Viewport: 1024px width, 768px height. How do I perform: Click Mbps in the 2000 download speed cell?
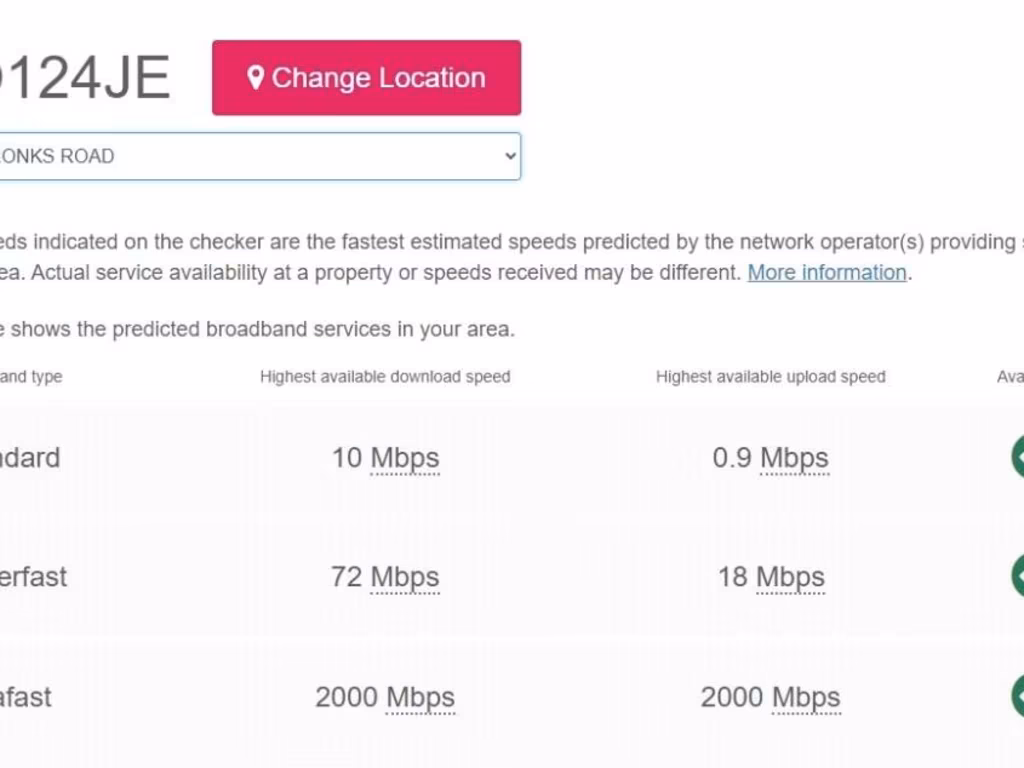pyautogui.click(x=420, y=697)
